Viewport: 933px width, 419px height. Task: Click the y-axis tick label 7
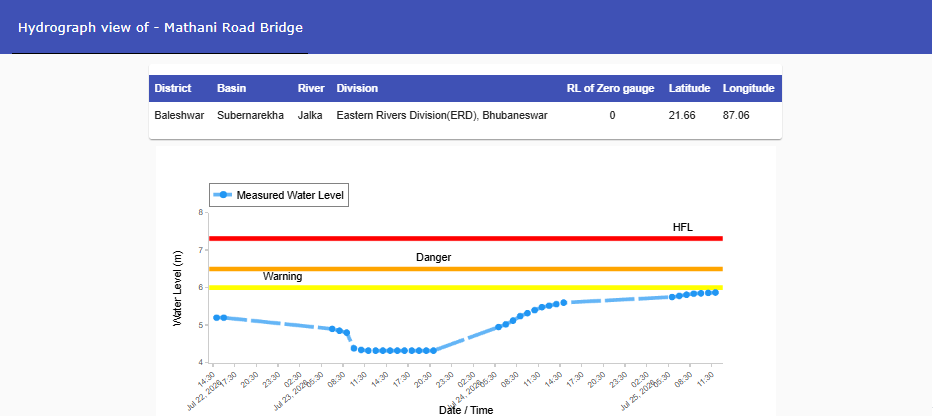201,250
